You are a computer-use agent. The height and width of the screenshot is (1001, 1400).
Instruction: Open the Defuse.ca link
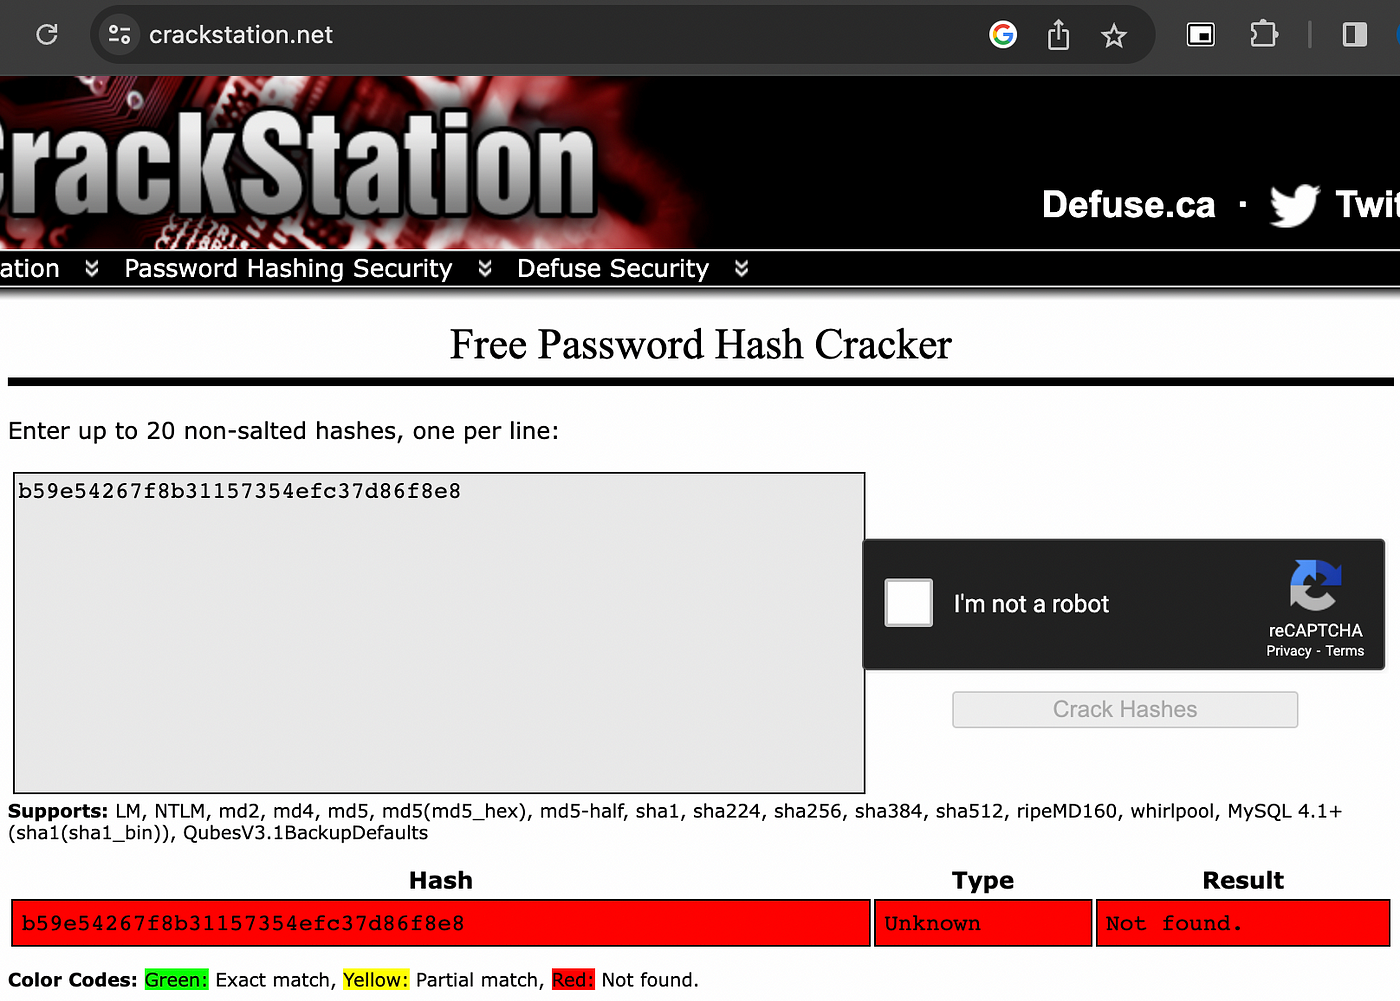[x=1129, y=205]
